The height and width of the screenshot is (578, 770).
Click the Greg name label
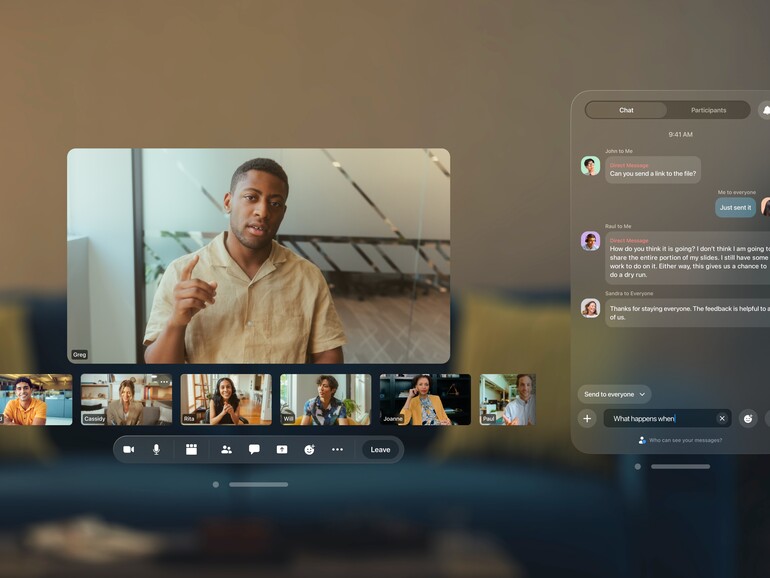80,355
